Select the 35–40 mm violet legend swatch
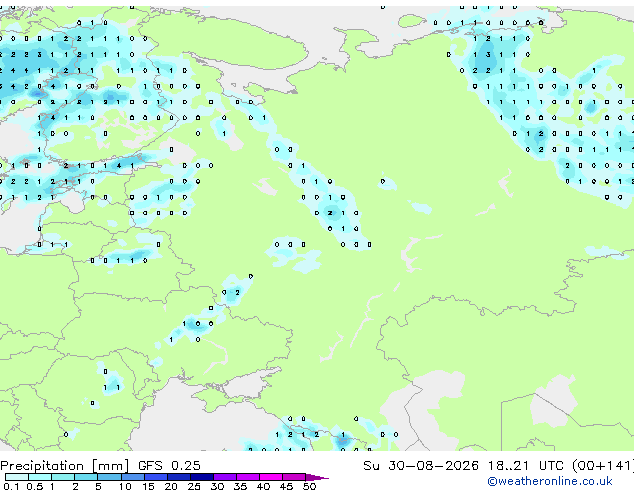 point(247,477)
